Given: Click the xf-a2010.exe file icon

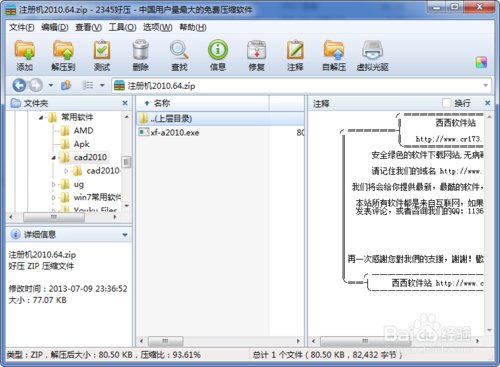Looking at the screenshot, I should point(144,132).
